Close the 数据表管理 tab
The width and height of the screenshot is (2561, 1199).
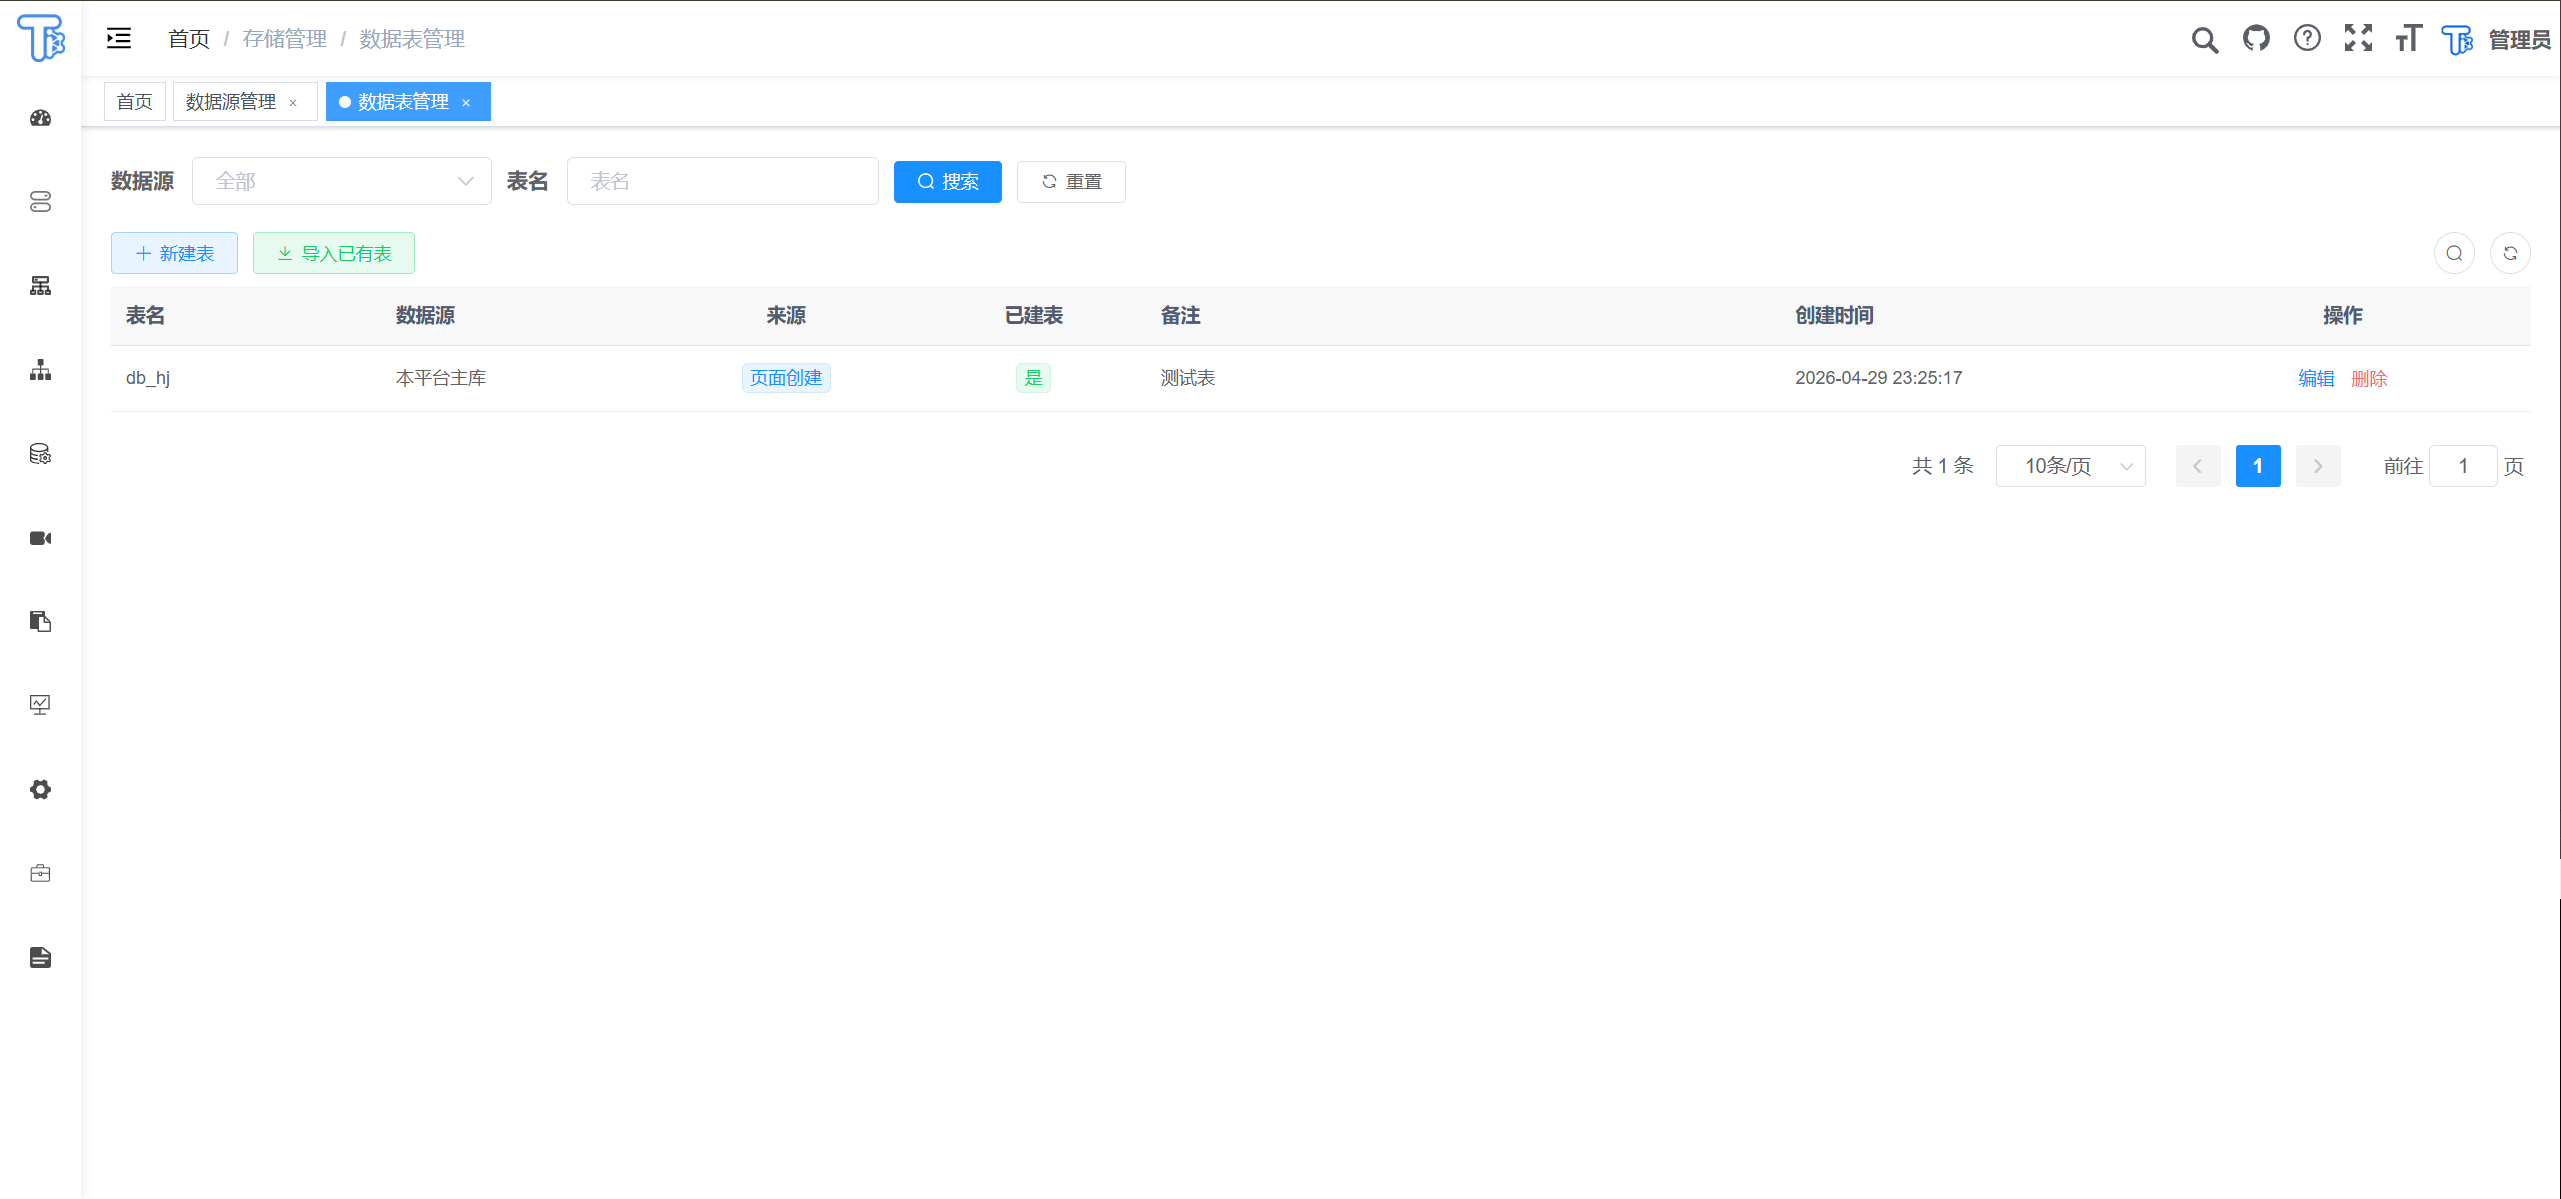[466, 103]
